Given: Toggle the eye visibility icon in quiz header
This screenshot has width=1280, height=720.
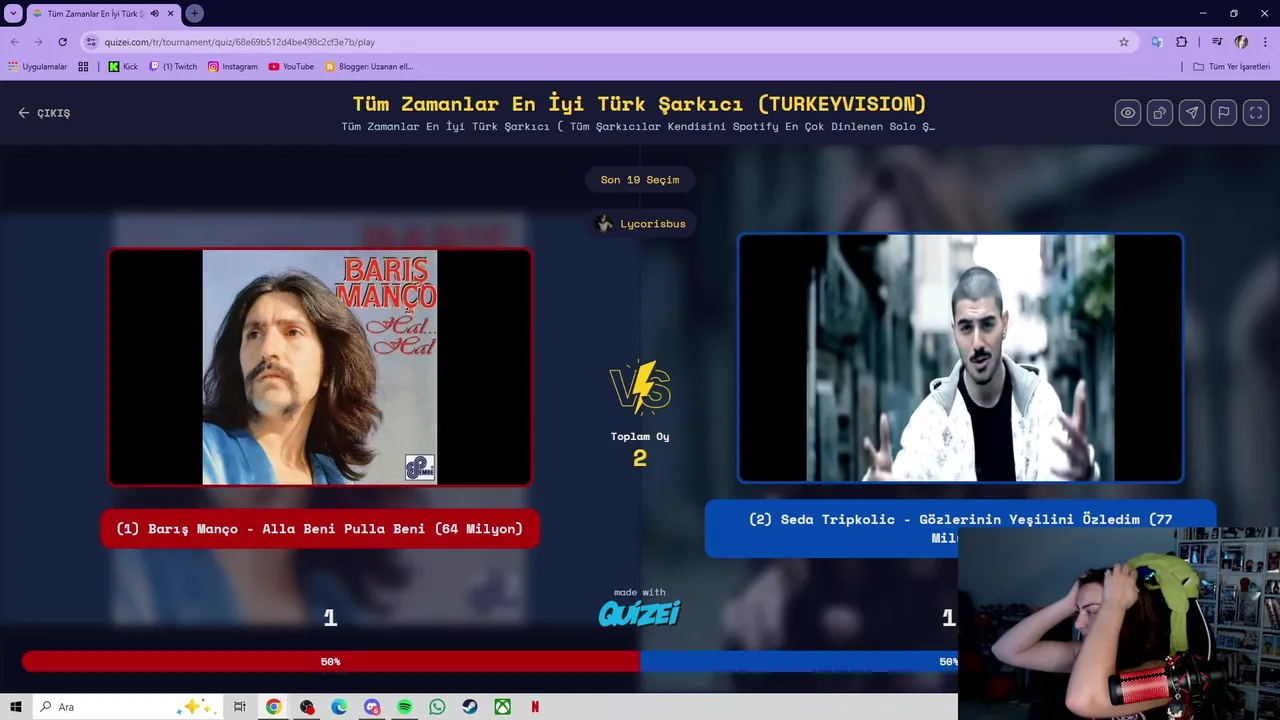Looking at the screenshot, I should [1128, 113].
